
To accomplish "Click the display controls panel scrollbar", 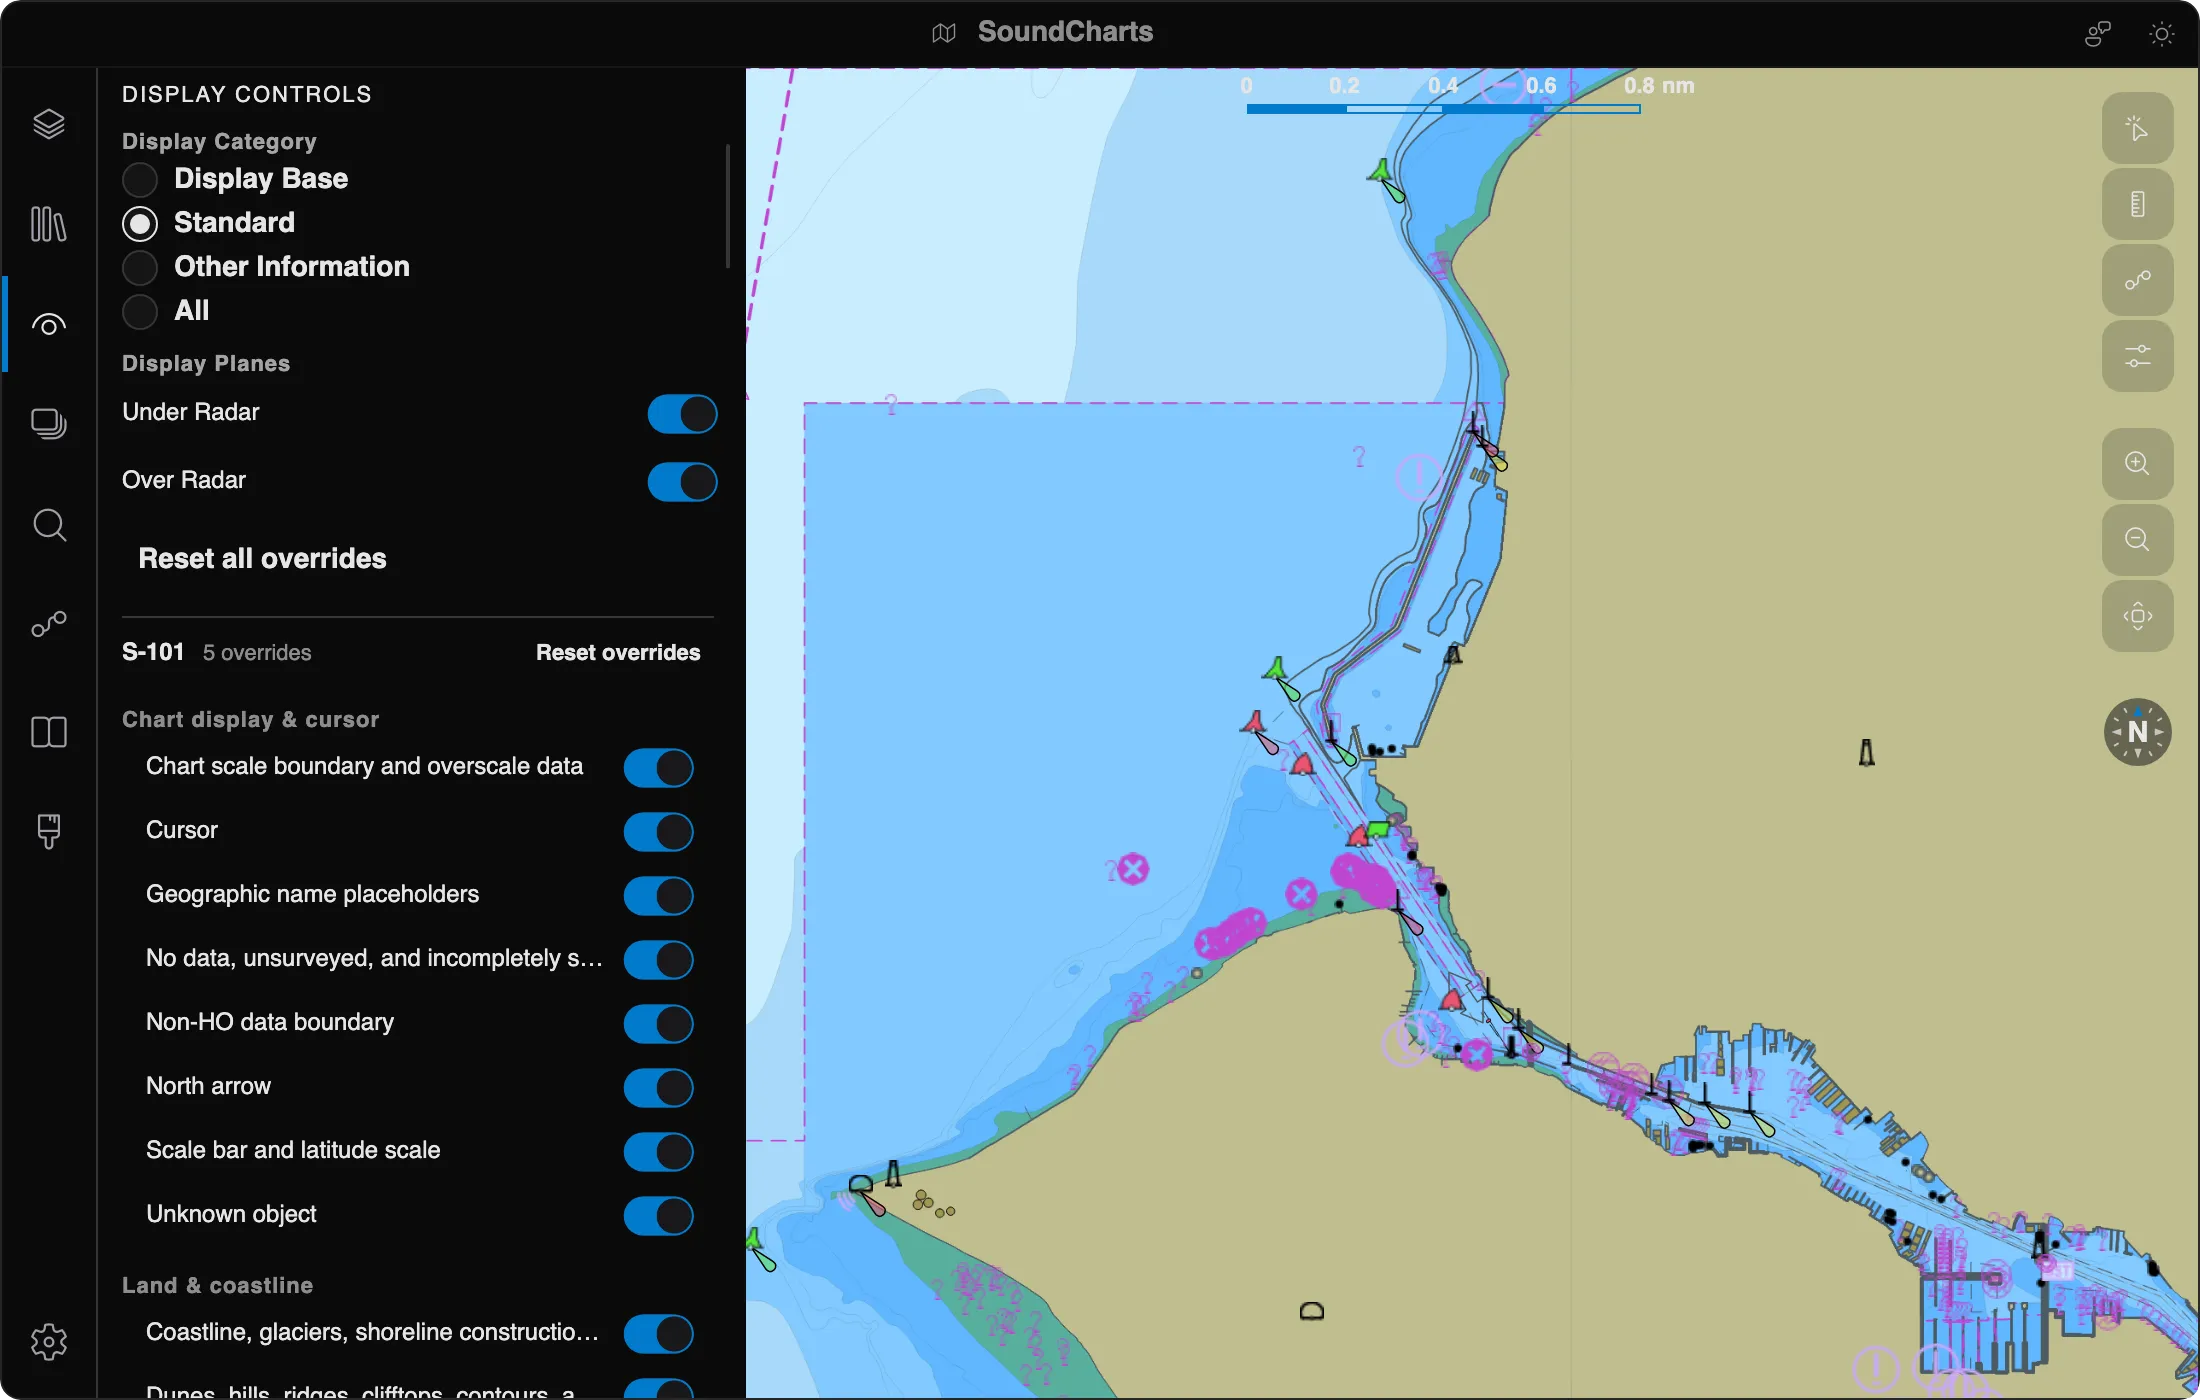I will tap(728, 207).
